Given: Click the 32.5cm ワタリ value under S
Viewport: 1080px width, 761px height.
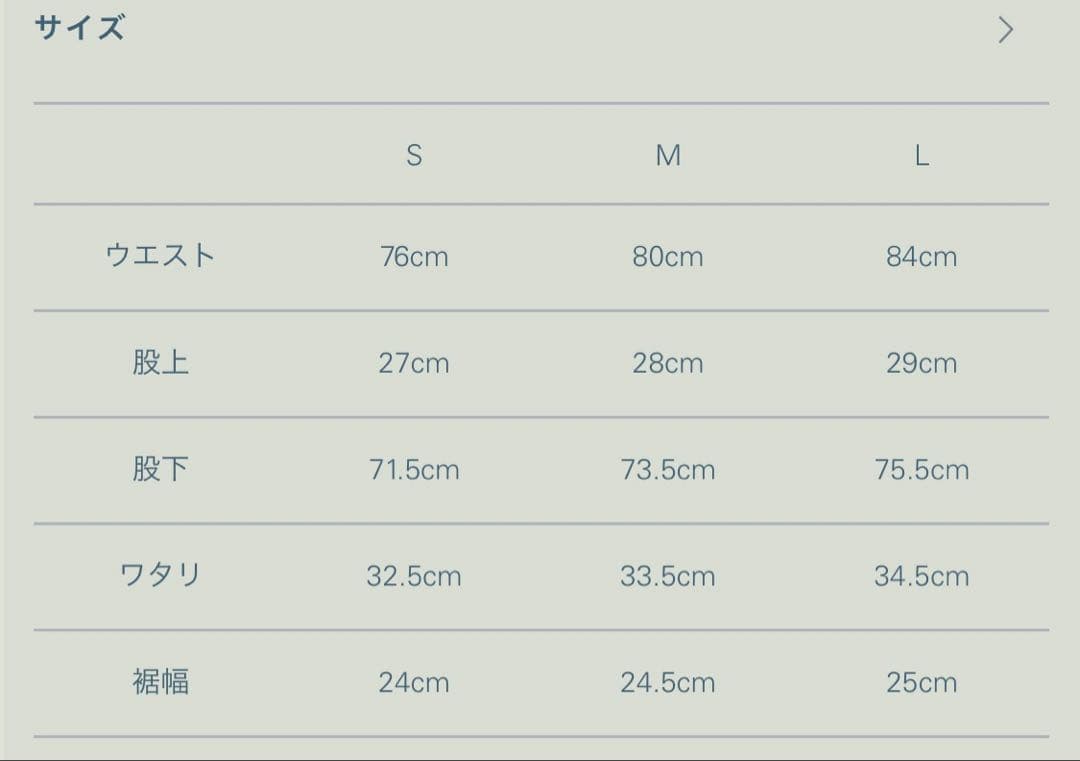Looking at the screenshot, I should tap(415, 576).
